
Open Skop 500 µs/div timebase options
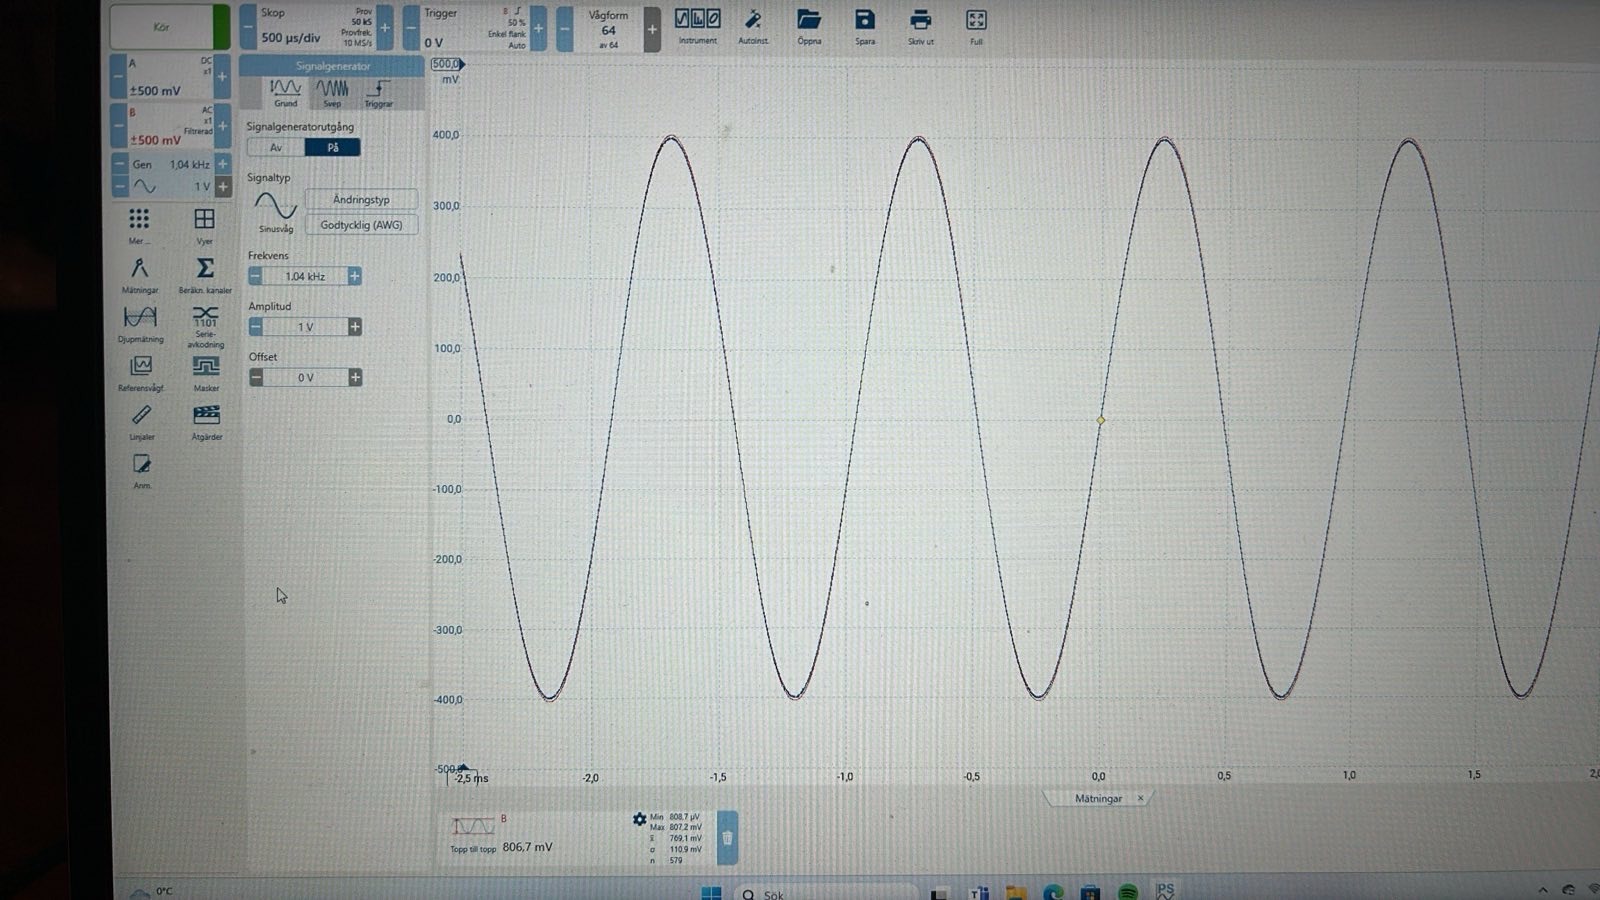(316, 27)
